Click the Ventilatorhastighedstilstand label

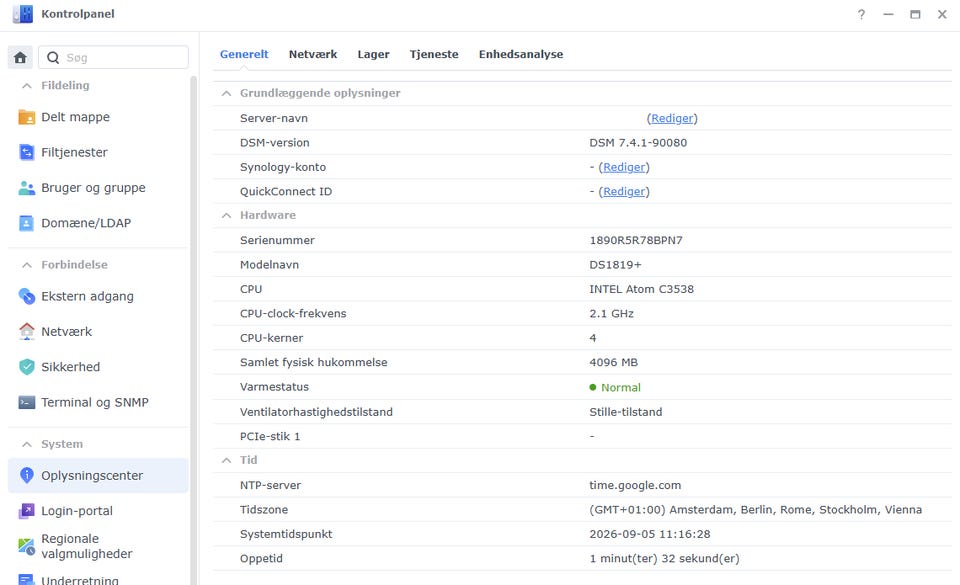pos(317,412)
